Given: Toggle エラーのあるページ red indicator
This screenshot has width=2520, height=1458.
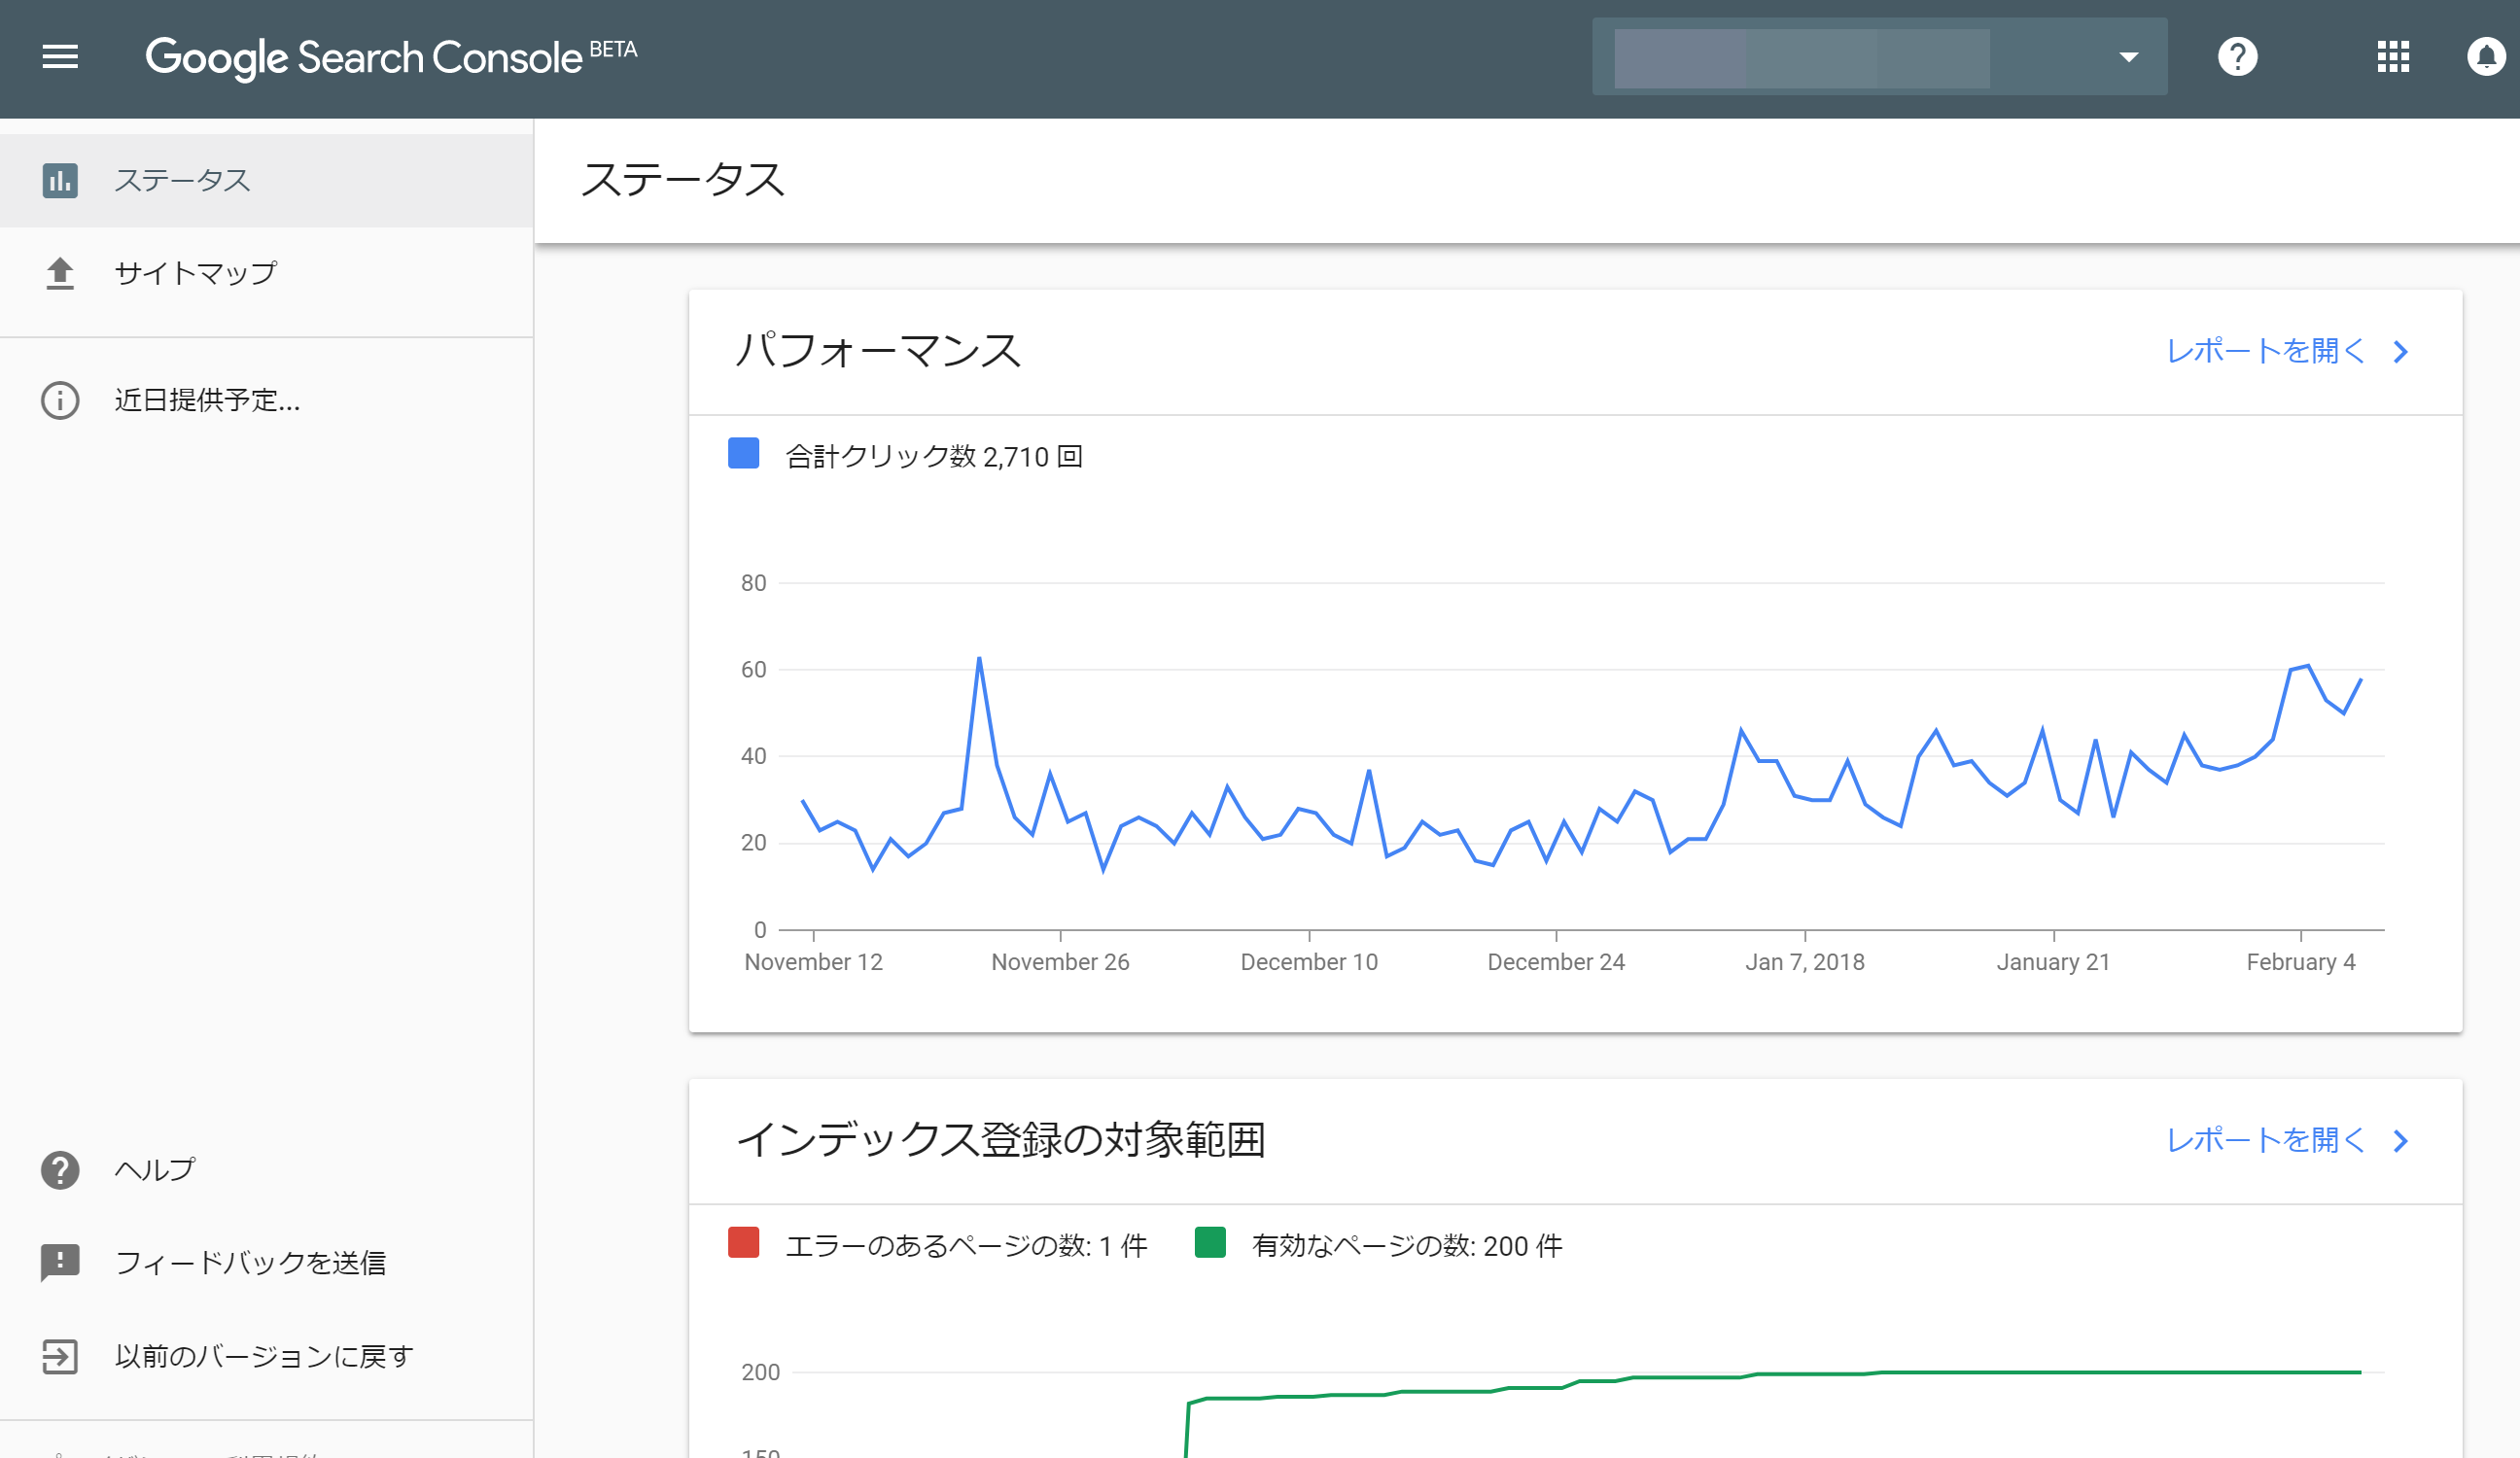Looking at the screenshot, I should tap(741, 1246).
